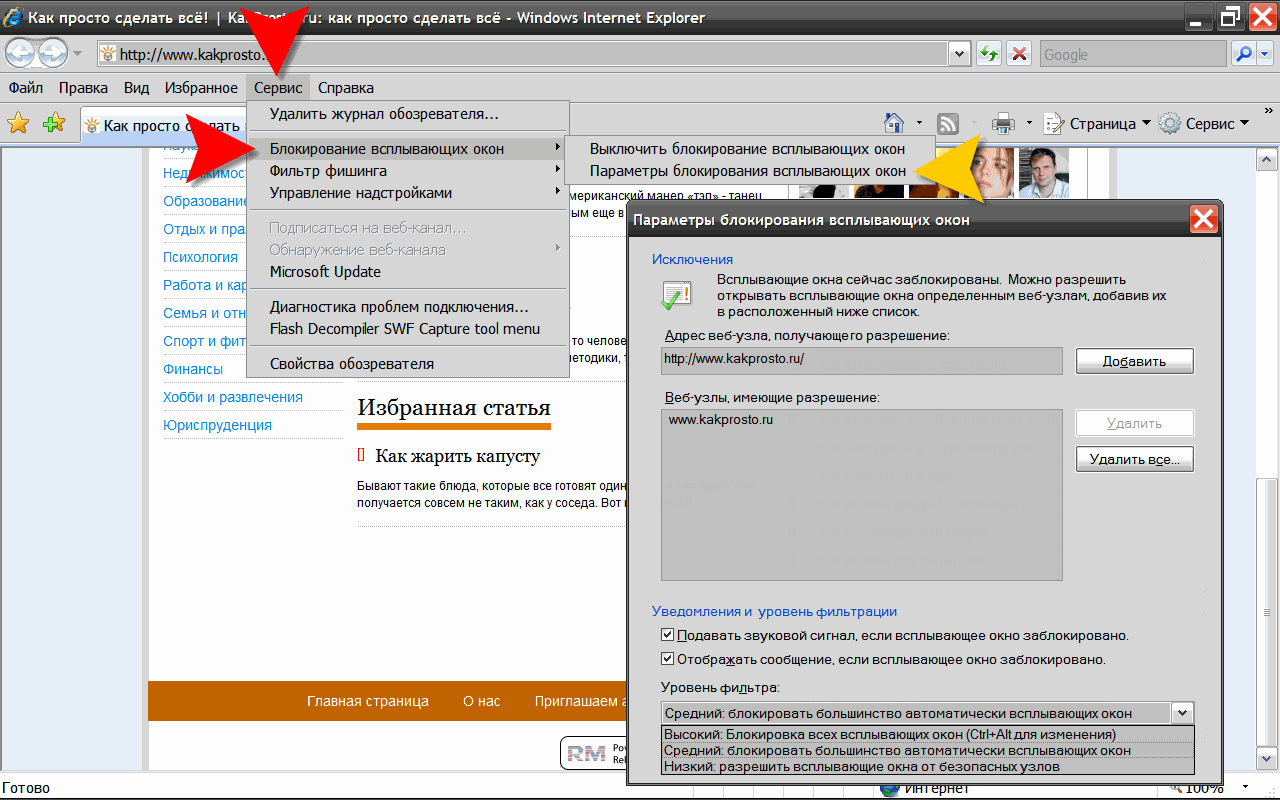The height and width of the screenshot is (800, 1280).
Task: Click the Сервис gear icon in command bar
Action: click(x=1170, y=123)
